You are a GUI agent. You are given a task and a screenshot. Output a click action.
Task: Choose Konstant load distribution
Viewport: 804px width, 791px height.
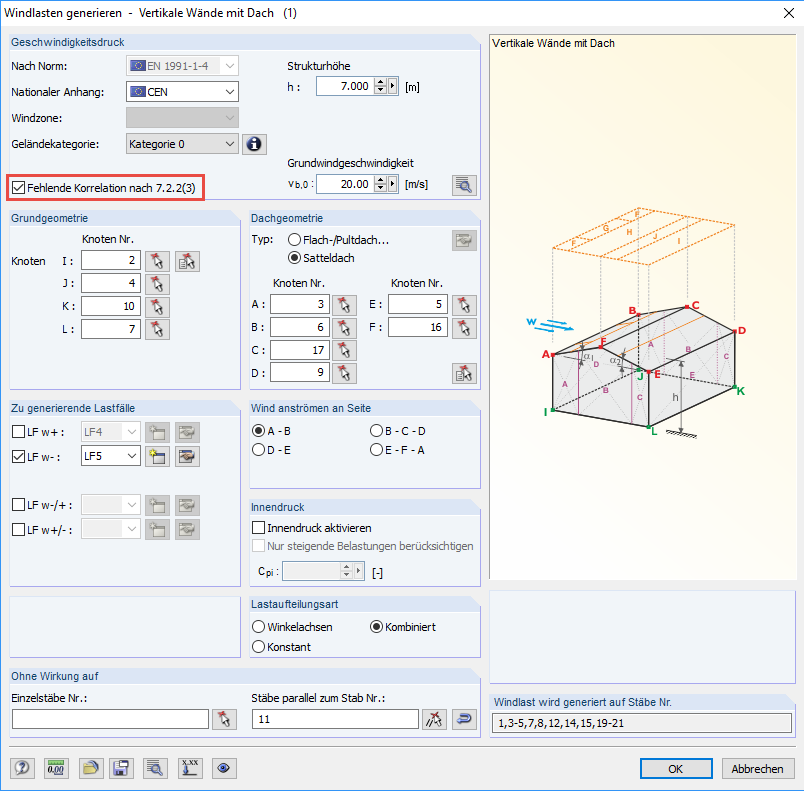click(258, 647)
